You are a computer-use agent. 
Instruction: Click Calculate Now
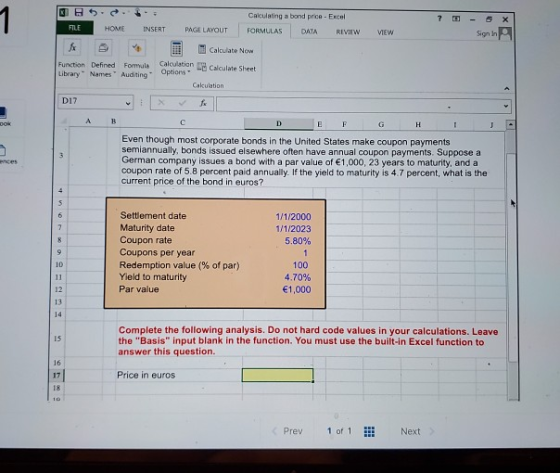click(226, 50)
